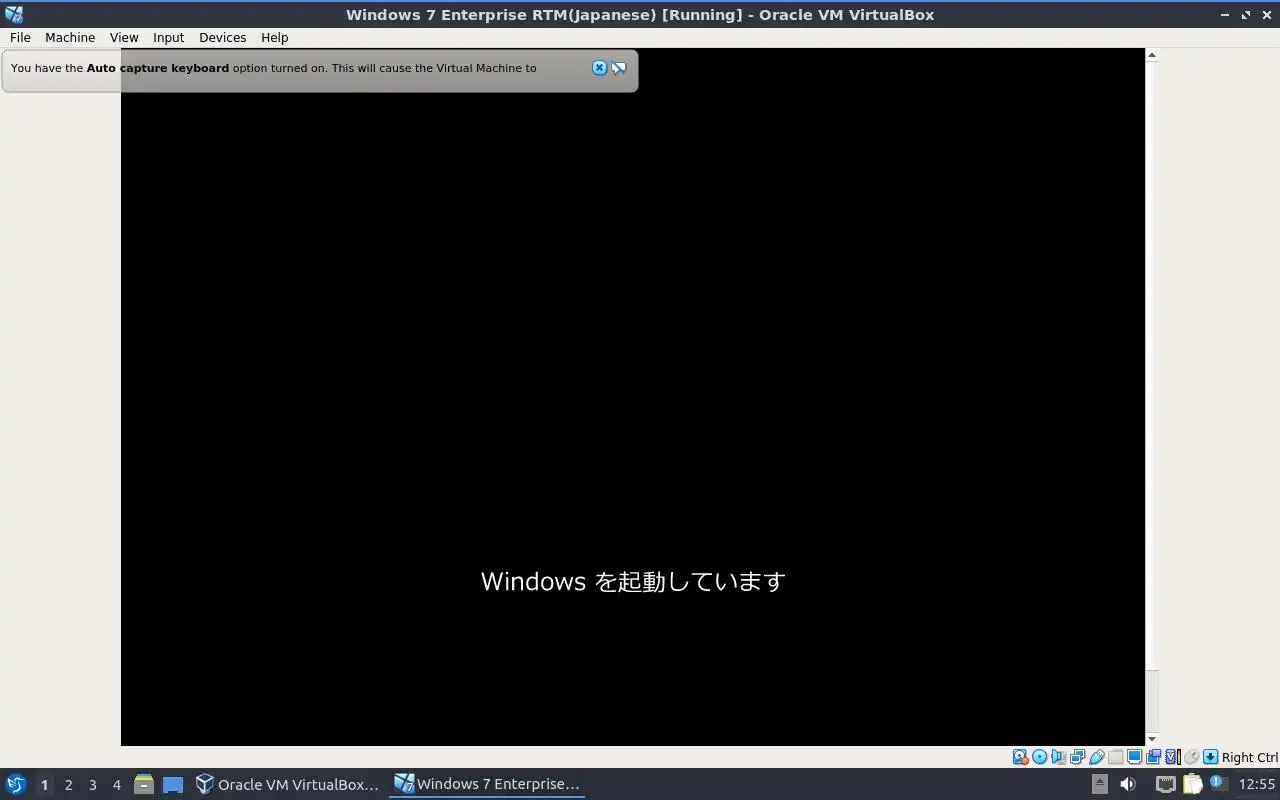Screen dimensions: 1280x800
Task: Open the clipboard manager tray icon
Action: 1192,784
